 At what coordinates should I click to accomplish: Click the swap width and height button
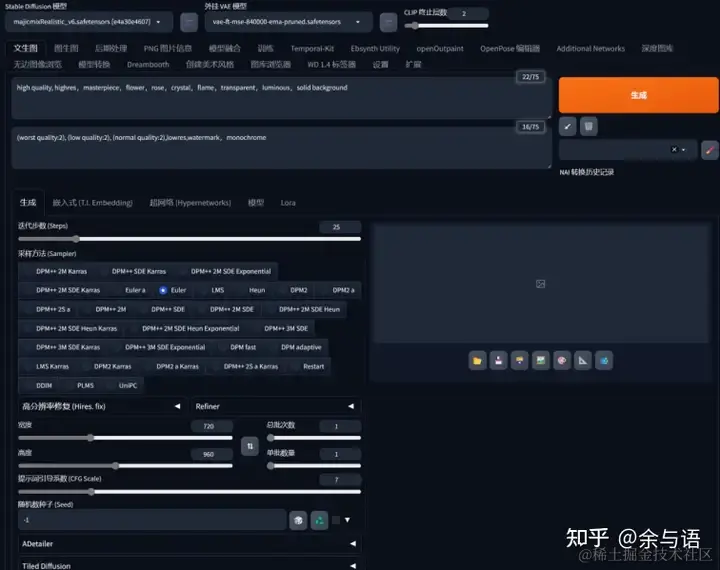[250, 446]
